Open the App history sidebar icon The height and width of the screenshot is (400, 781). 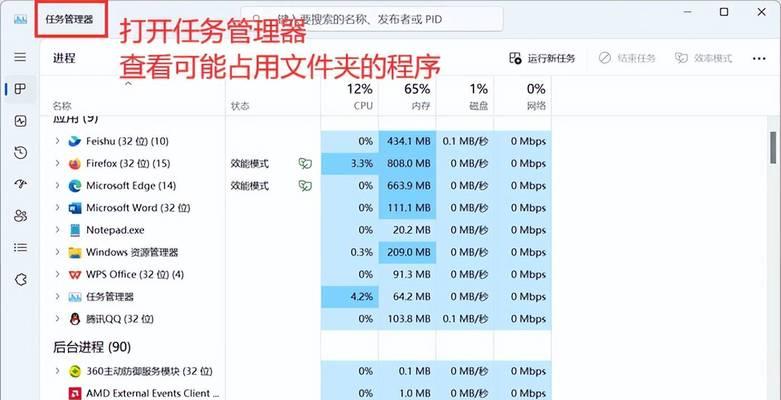click(20, 152)
